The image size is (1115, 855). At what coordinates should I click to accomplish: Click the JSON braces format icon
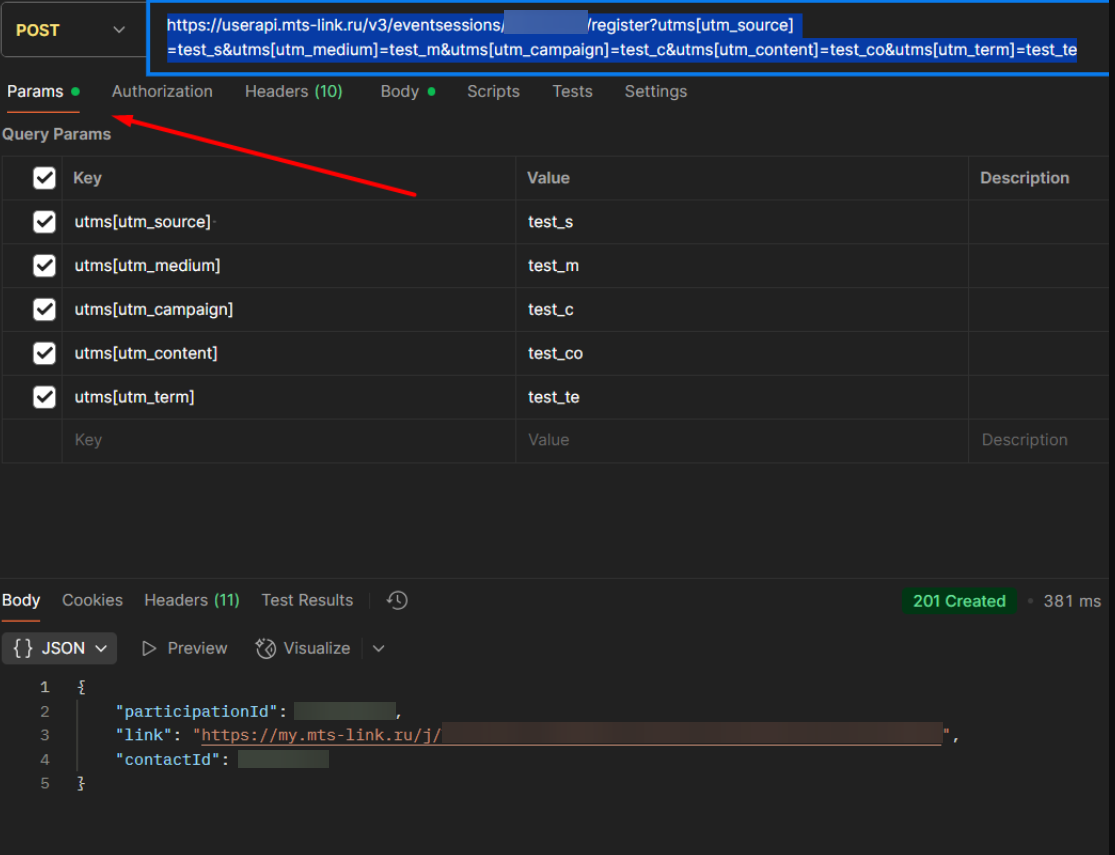tap(23, 648)
